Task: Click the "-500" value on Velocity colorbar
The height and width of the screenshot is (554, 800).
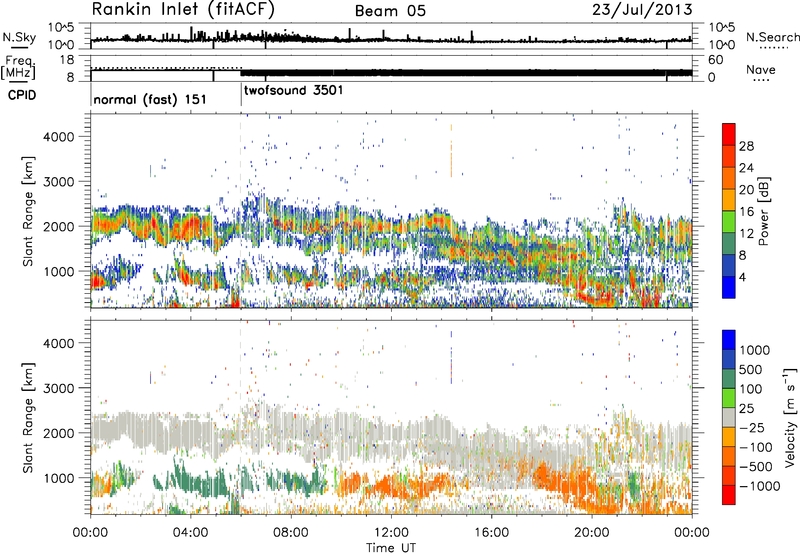Action: 756,467
